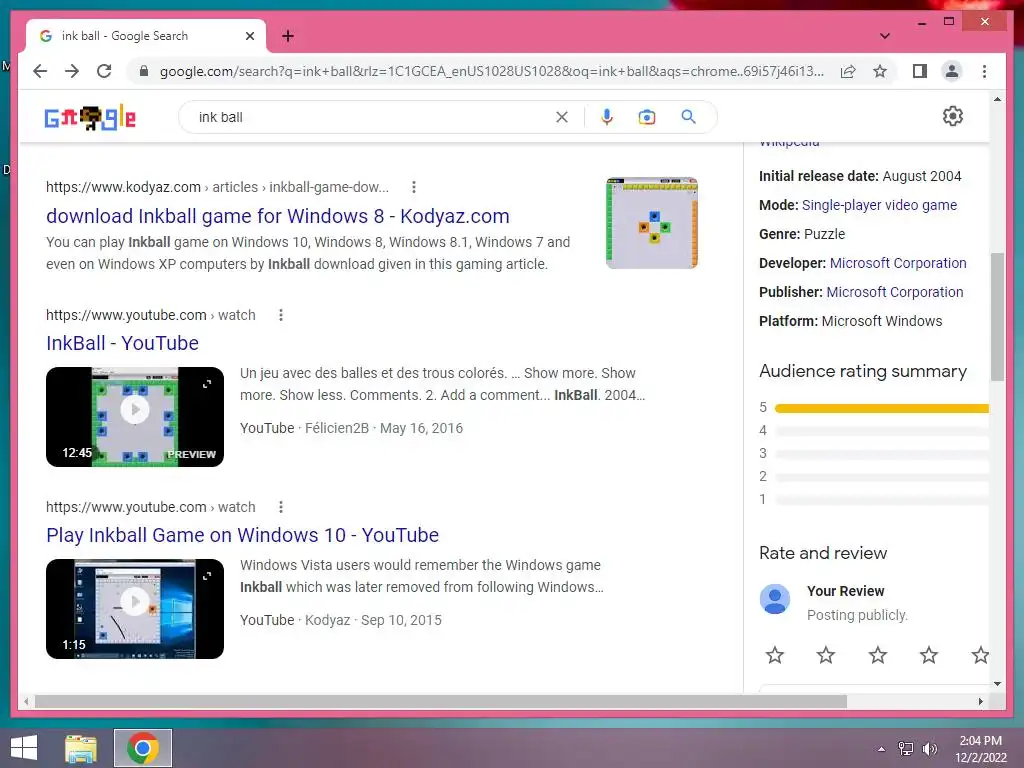The height and width of the screenshot is (768, 1024).
Task: Open the options menu for the Play Inkball Game result
Action: tap(281, 507)
